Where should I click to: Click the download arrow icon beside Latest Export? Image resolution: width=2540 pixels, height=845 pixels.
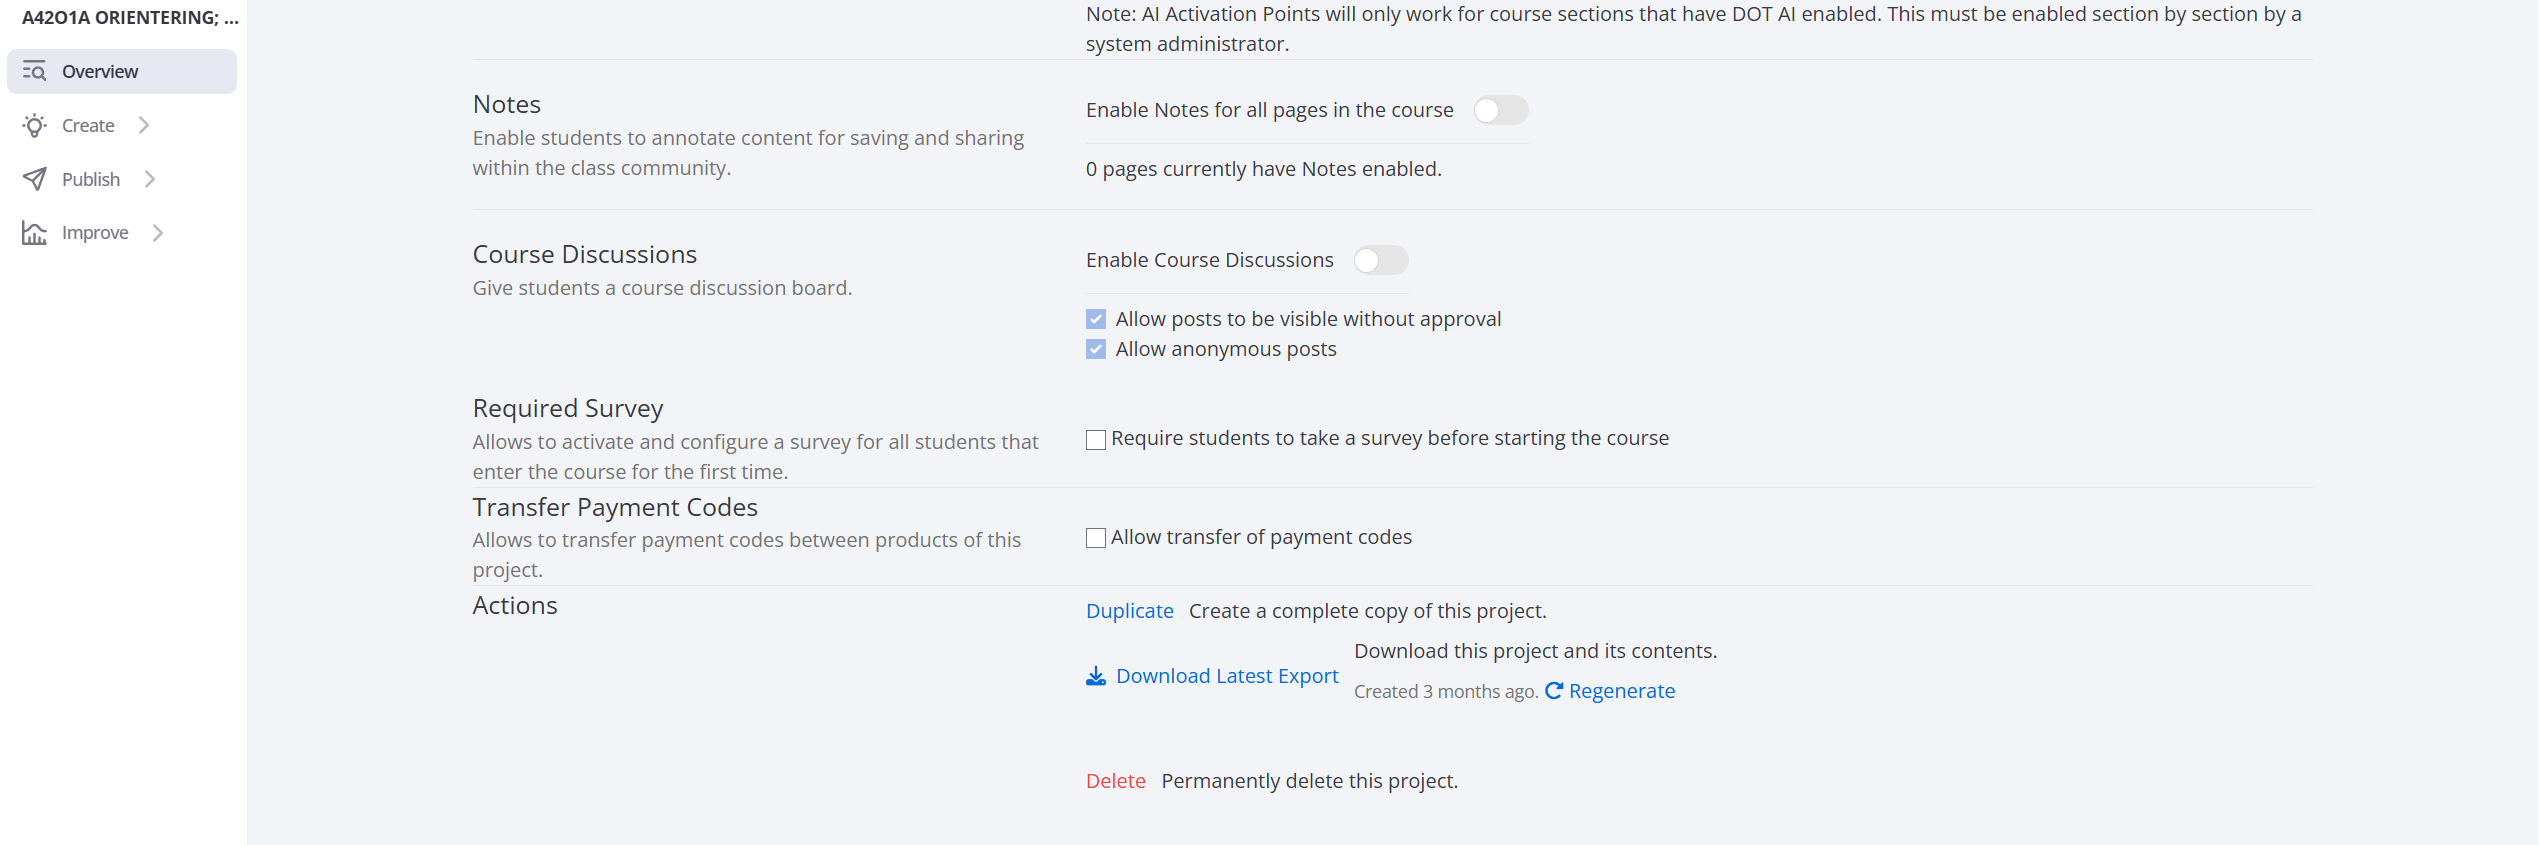point(1096,677)
